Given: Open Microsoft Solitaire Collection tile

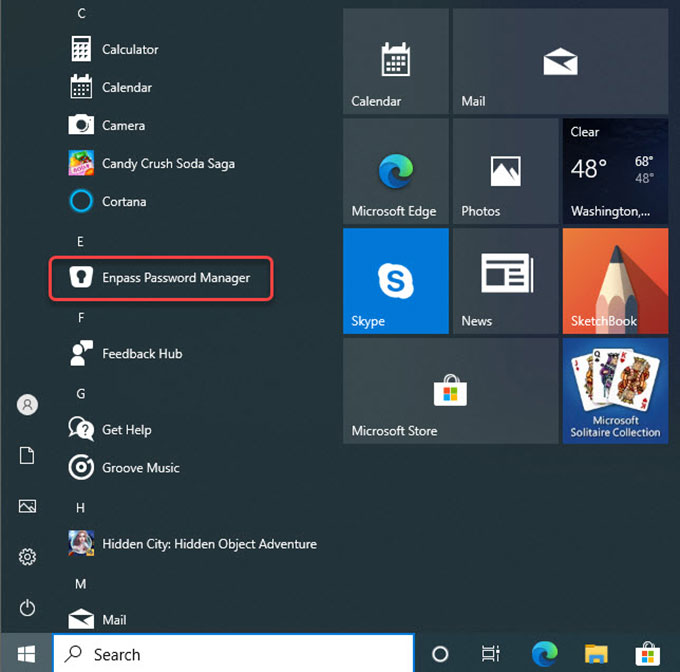Looking at the screenshot, I should pos(615,391).
